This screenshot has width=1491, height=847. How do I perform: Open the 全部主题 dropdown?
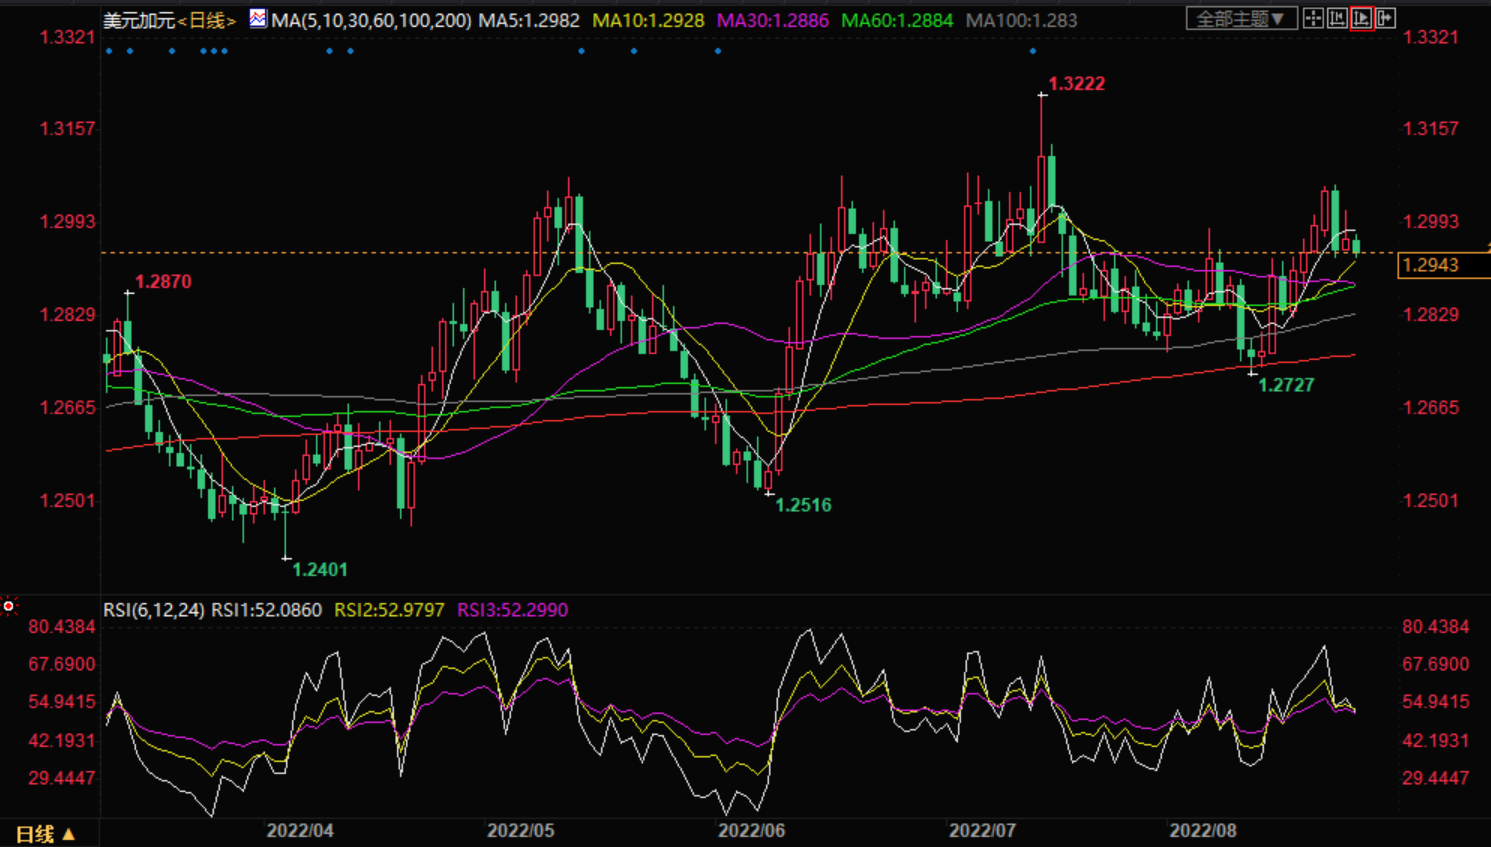pyautogui.click(x=1241, y=19)
